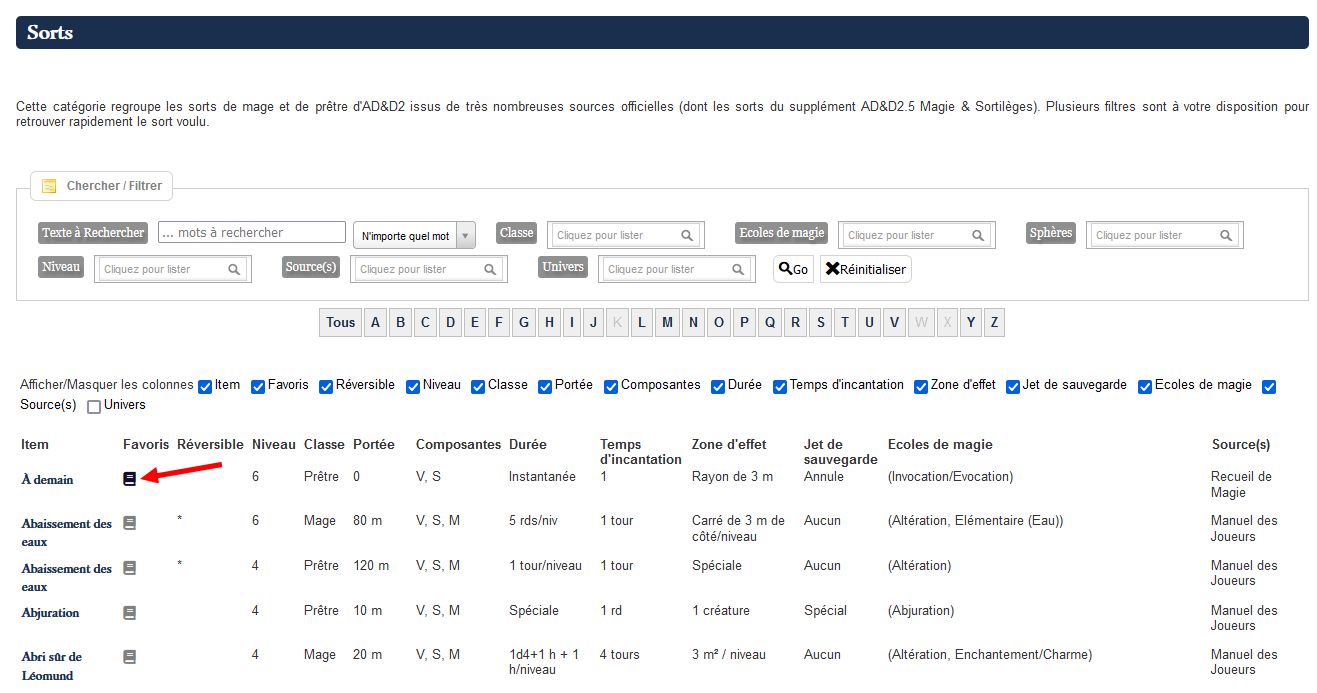Click the Réinitialiser button
The width and height of the screenshot is (1317, 693).
coord(866,269)
